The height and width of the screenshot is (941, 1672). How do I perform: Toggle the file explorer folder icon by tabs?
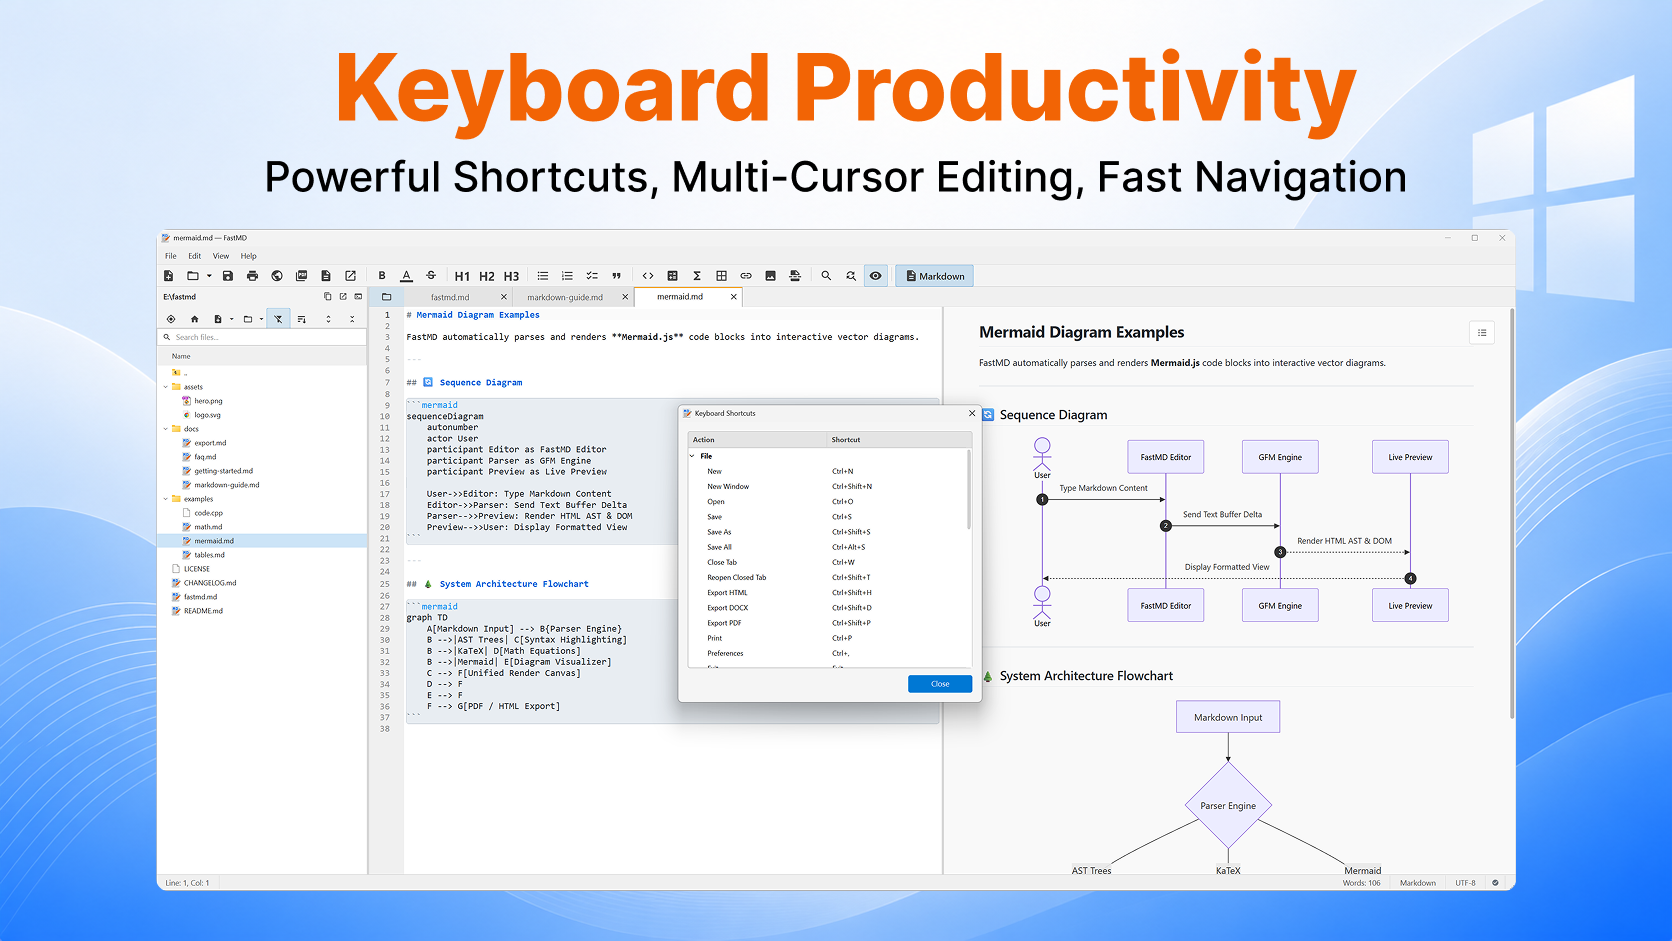386,297
